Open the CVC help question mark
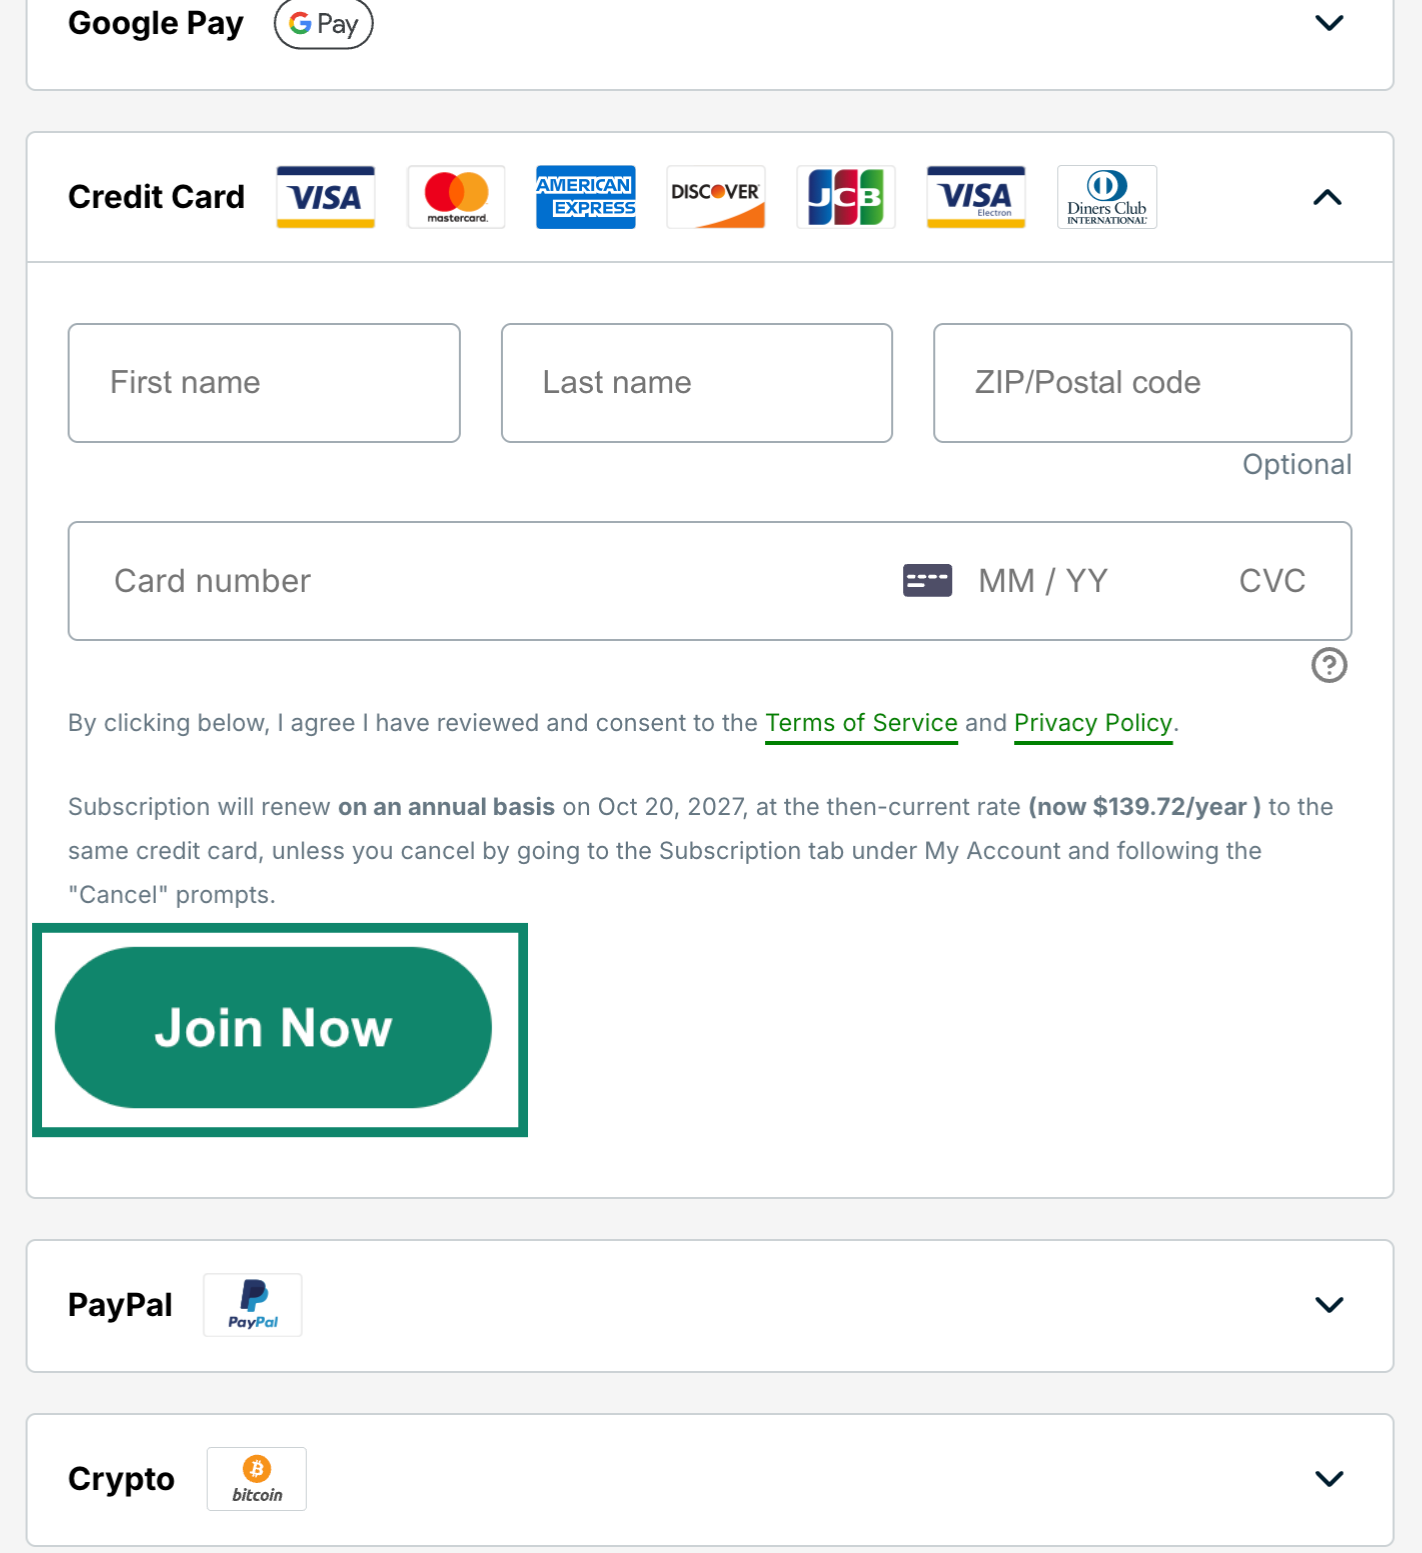 (1329, 665)
